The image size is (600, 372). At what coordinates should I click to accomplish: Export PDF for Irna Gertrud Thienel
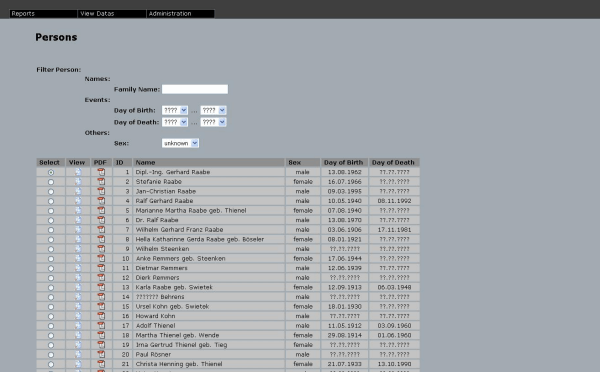tap(101, 345)
